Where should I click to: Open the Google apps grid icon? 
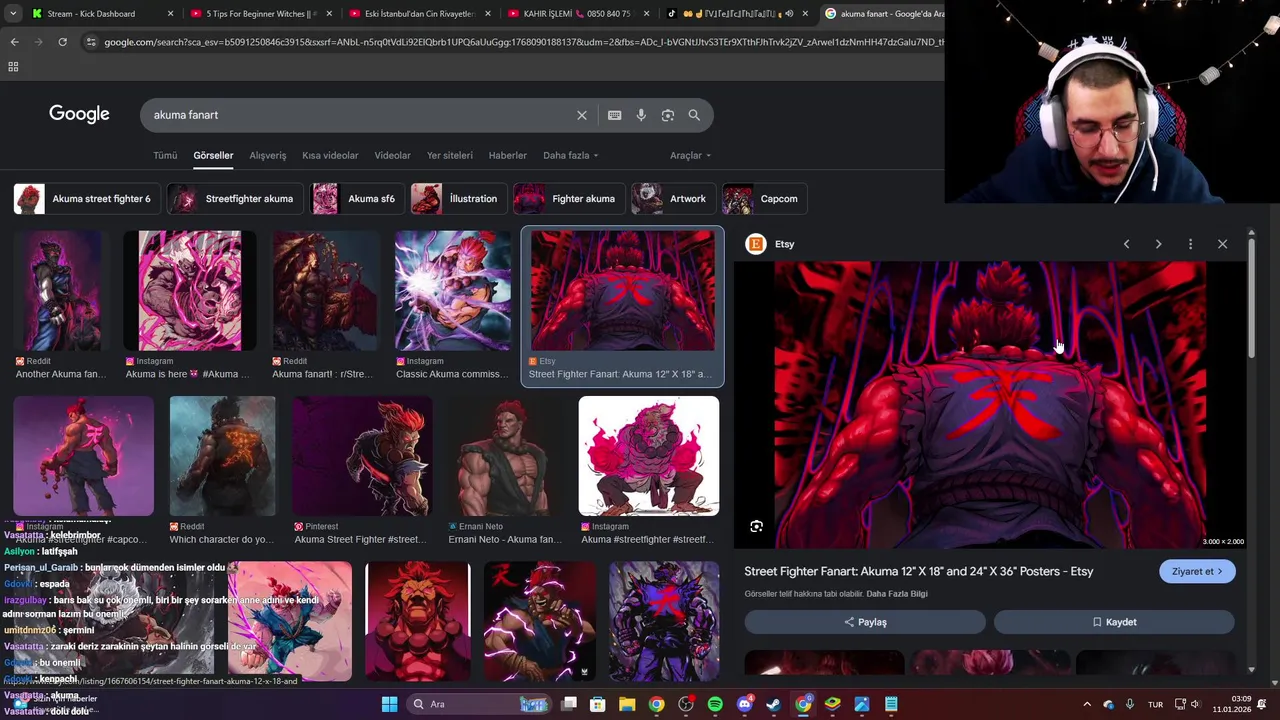[x=13, y=67]
